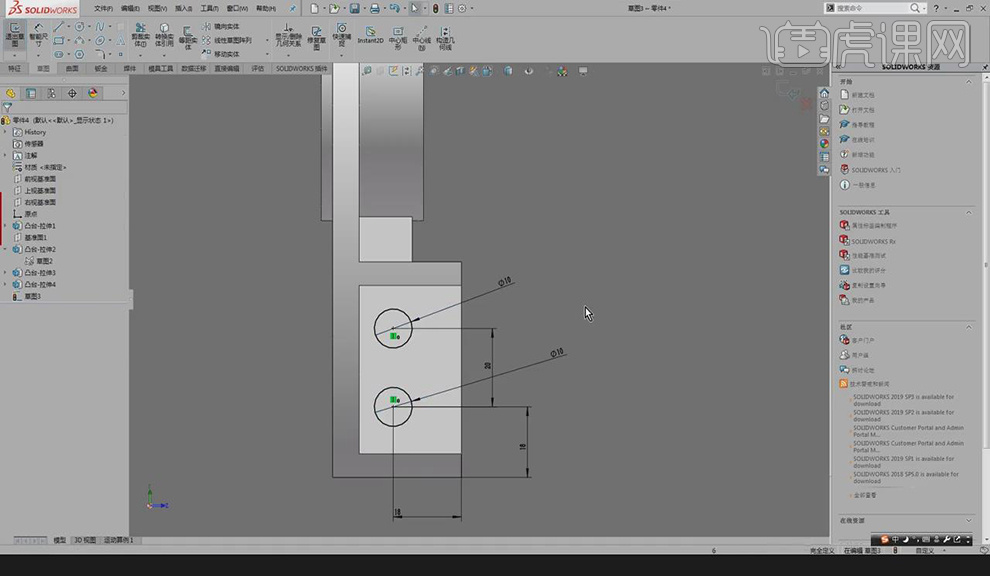Screen dimensions: 990x576
Task: Click the Exit Sketch (退出草图) icon
Action: click(14, 34)
